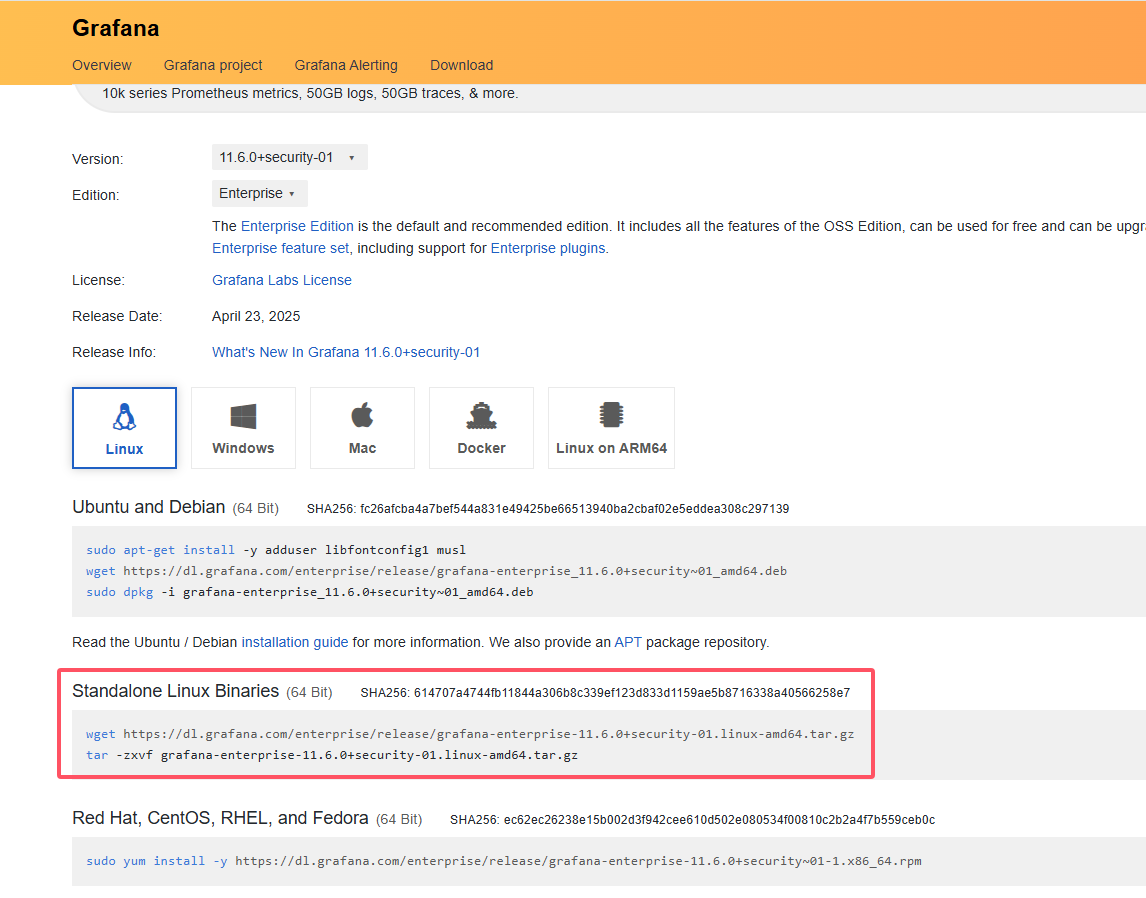Click the APT package repository link
Screen dimensions: 1146x898
tap(628, 642)
